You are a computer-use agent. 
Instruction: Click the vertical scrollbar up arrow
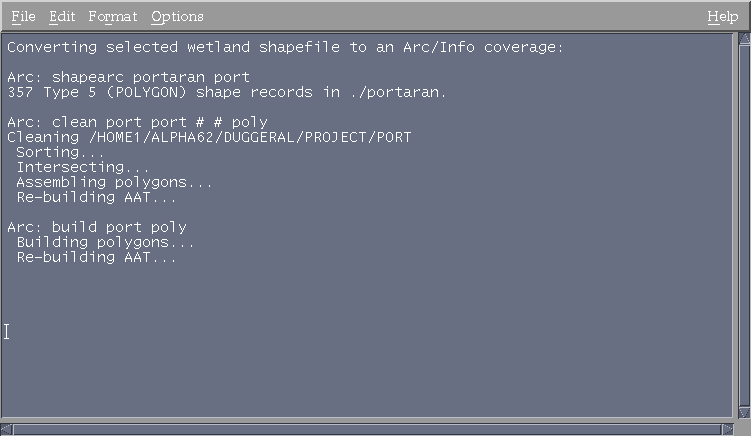(x=743, y=39)
